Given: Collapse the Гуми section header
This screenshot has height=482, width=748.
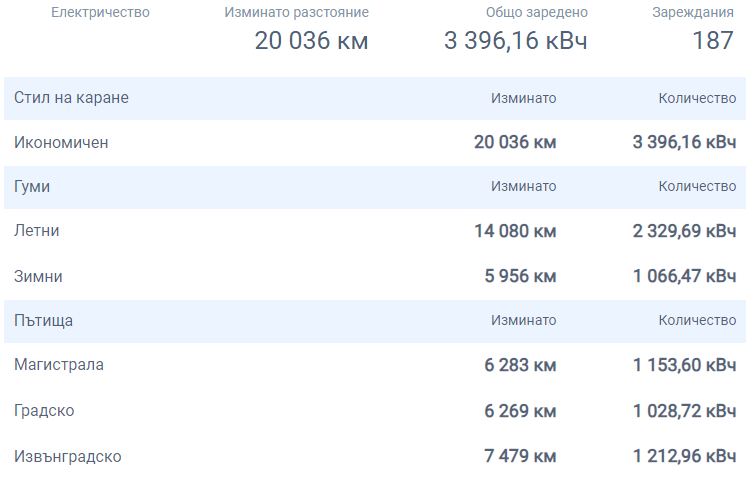Looking at the screenshot, I should click(x=32, y=187).
